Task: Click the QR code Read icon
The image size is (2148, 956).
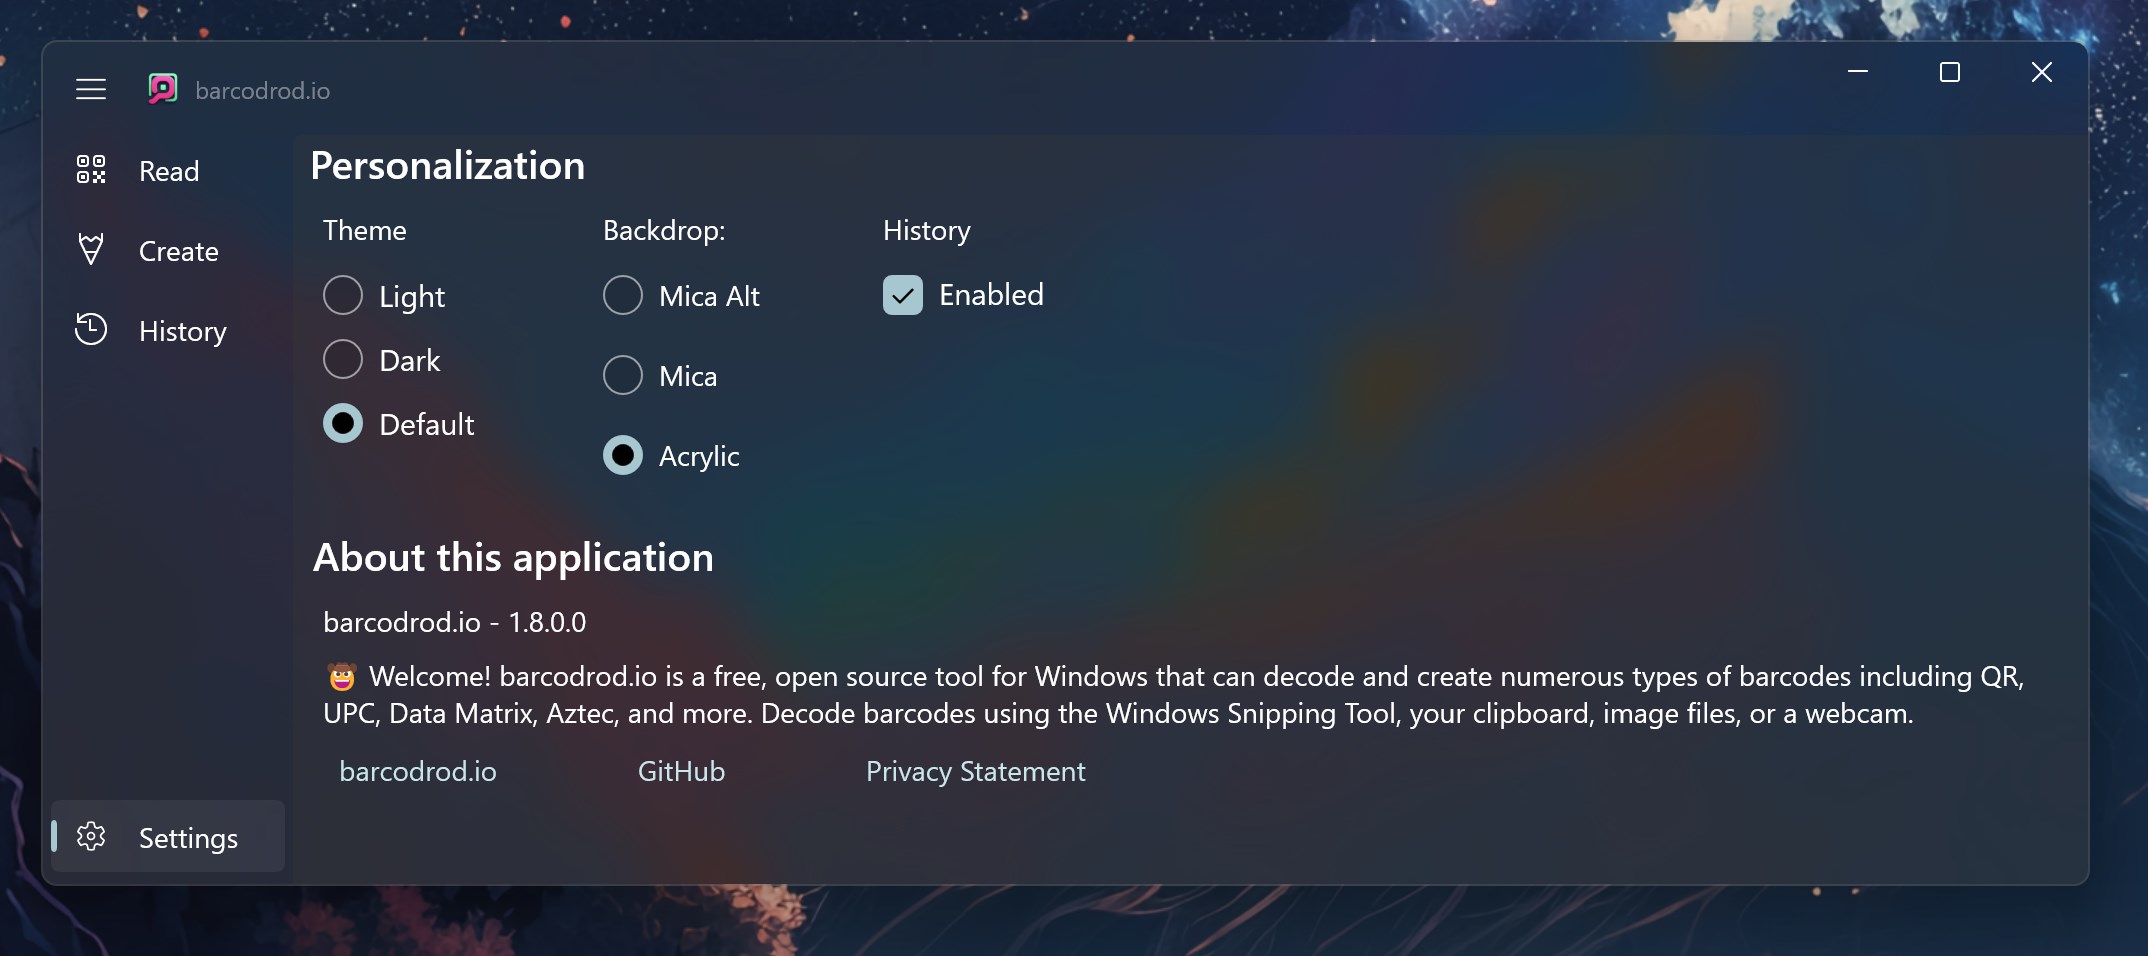Action: tap(91, 170)
